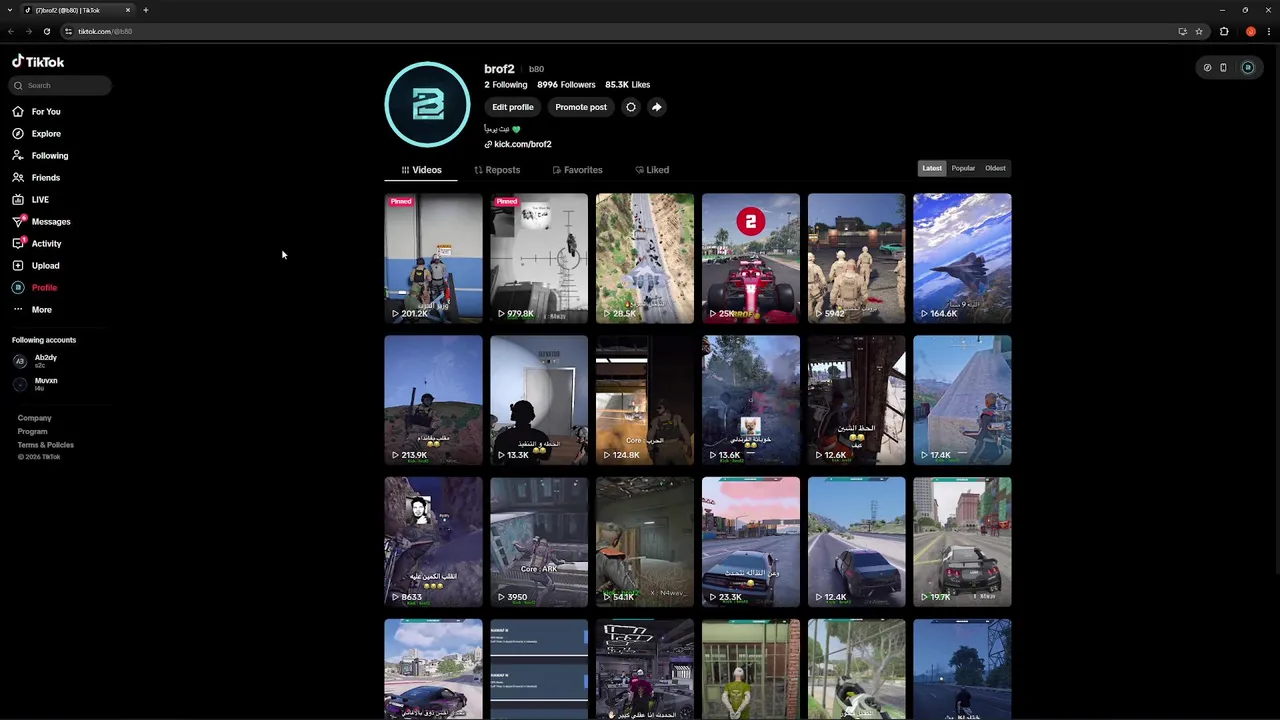Click the coin circle icon top right
This screenshot has height=720, width=1280.
click(1207, 68)
